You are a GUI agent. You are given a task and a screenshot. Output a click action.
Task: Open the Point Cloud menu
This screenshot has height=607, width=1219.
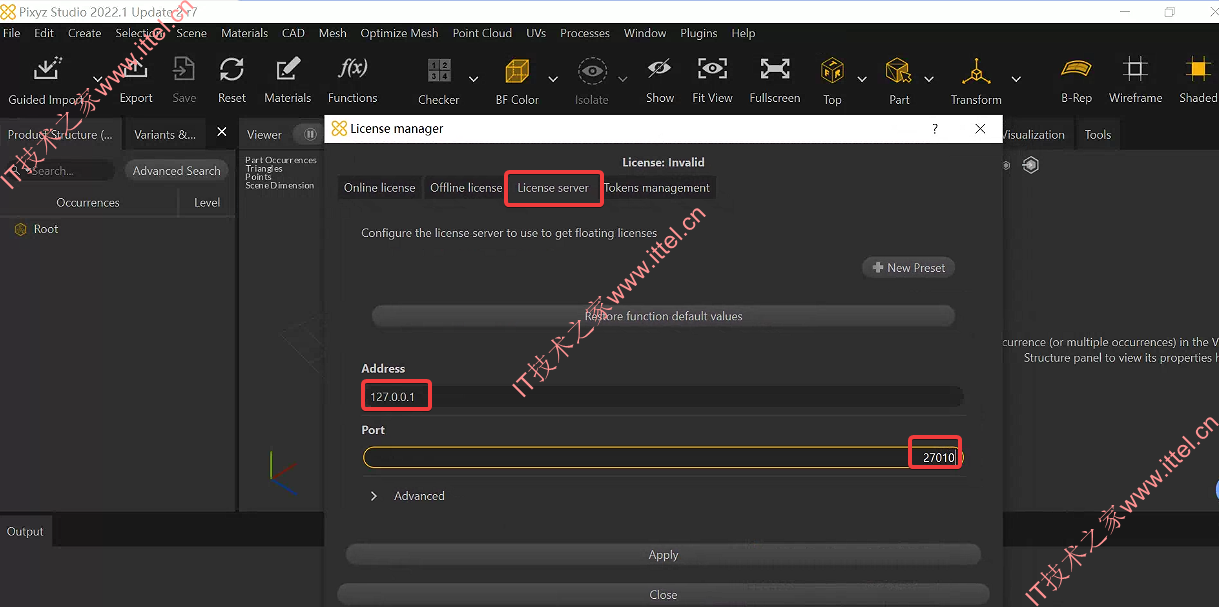[482, 33]
